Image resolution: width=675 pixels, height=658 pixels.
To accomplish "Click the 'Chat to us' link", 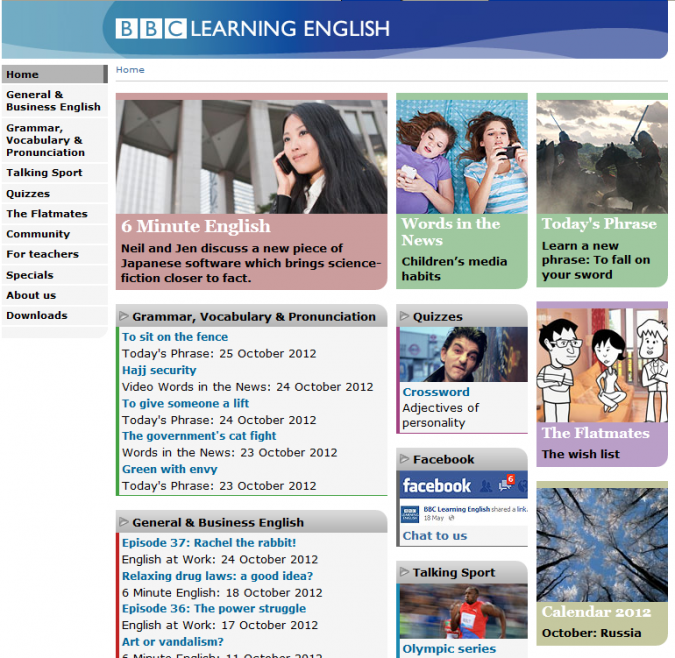I will tap(435, 536).
